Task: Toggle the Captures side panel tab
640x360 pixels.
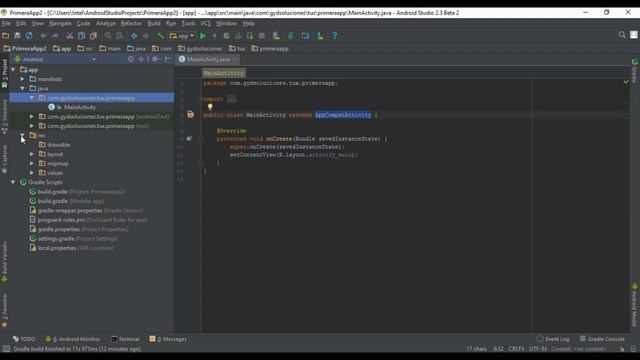Action: coord(4,159)
